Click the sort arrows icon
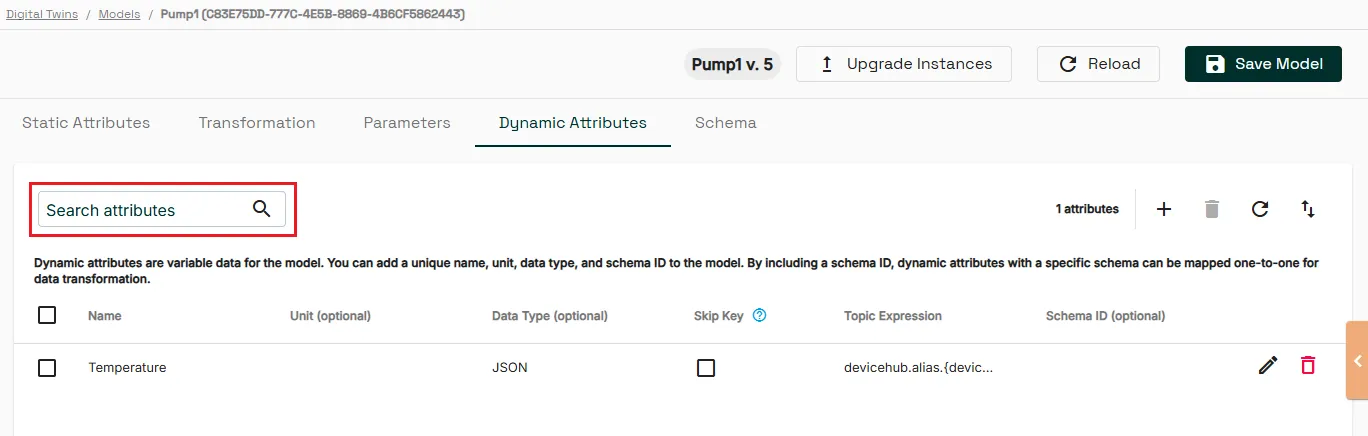 point(1308,209)
